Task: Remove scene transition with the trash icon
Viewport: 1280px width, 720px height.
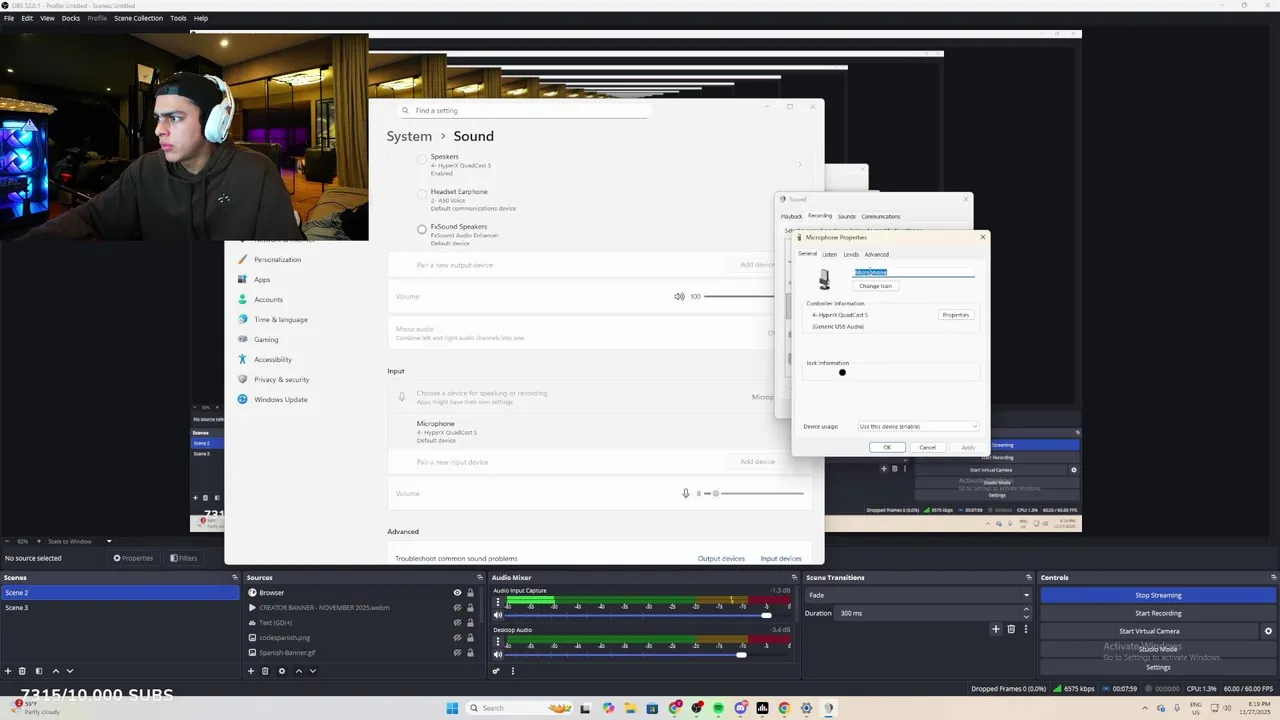Action: tap(1011, 629)
